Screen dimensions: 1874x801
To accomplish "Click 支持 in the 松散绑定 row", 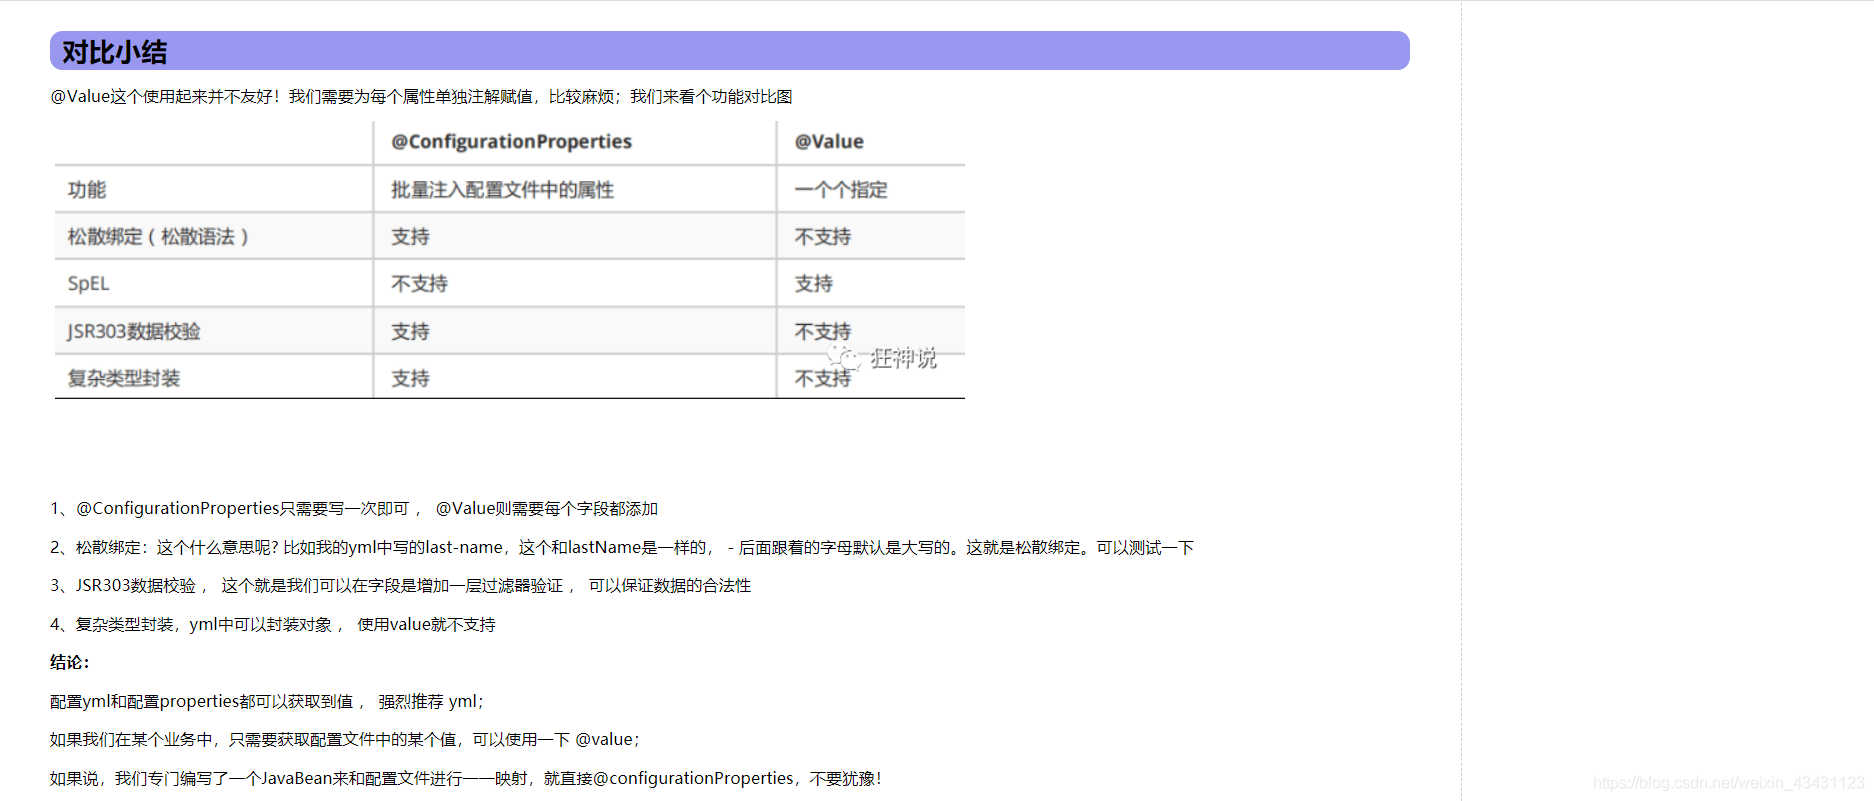I will [x=410, y=237].
